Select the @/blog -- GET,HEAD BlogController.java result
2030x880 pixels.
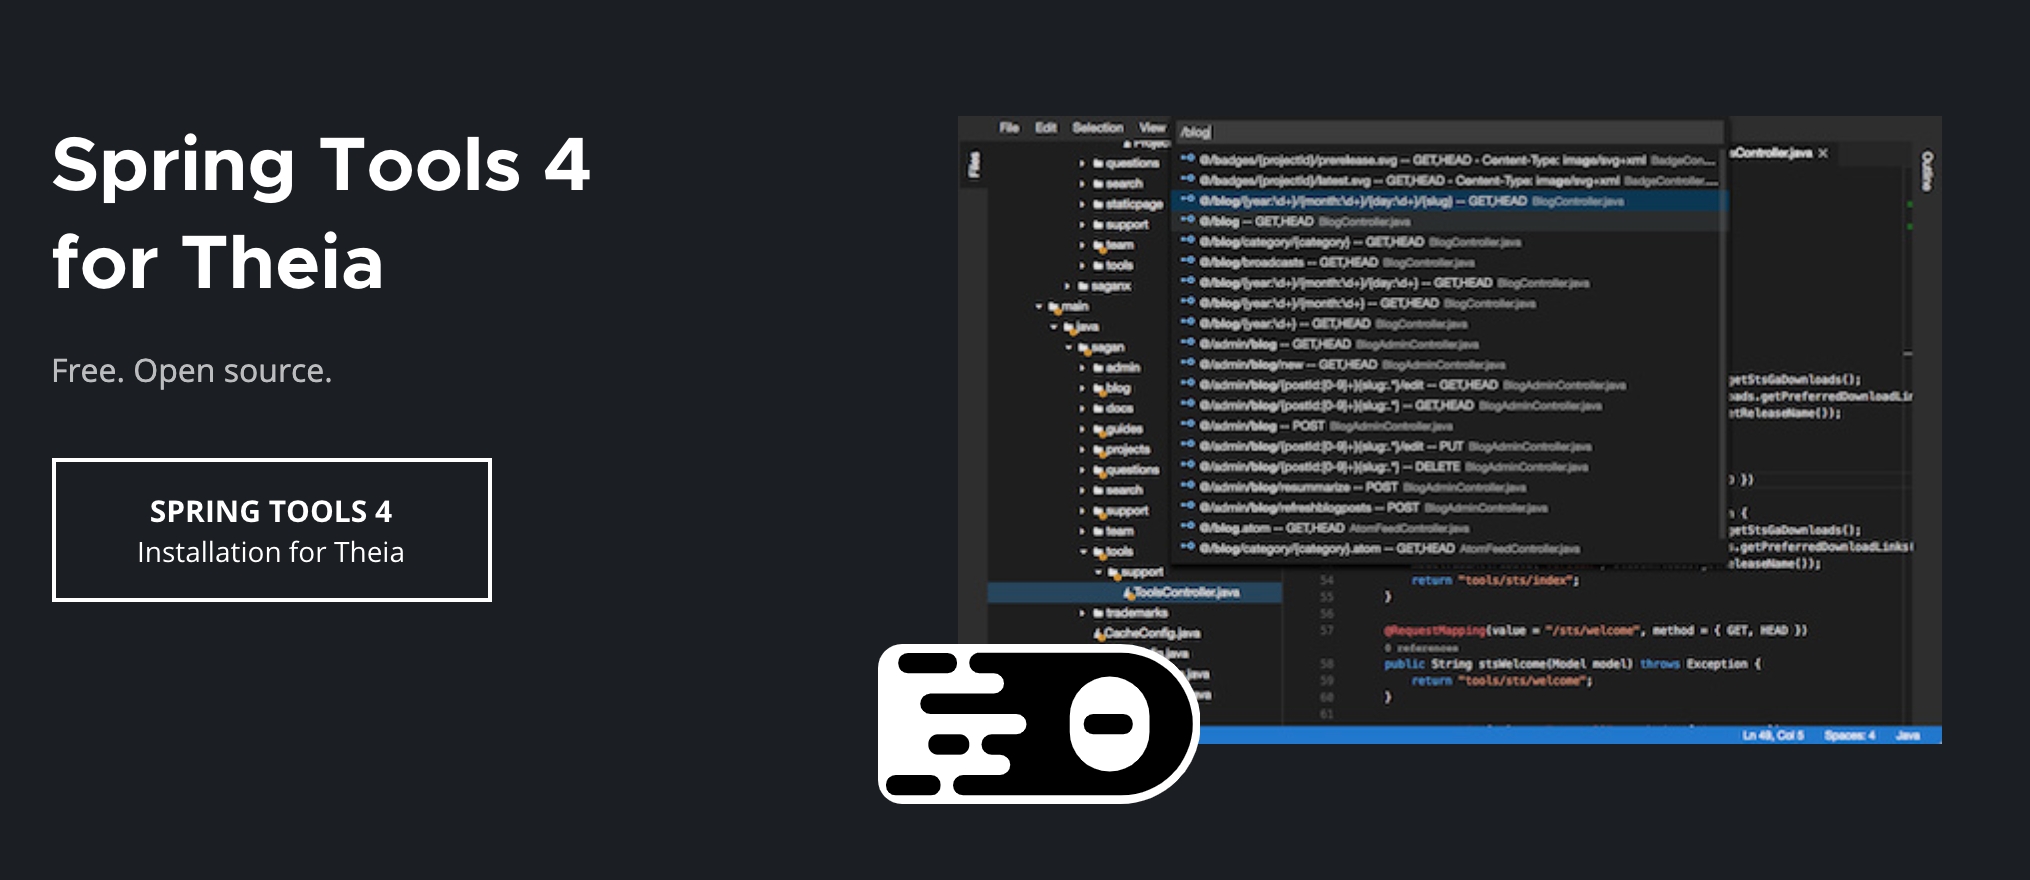click(x=1449, y=221)
